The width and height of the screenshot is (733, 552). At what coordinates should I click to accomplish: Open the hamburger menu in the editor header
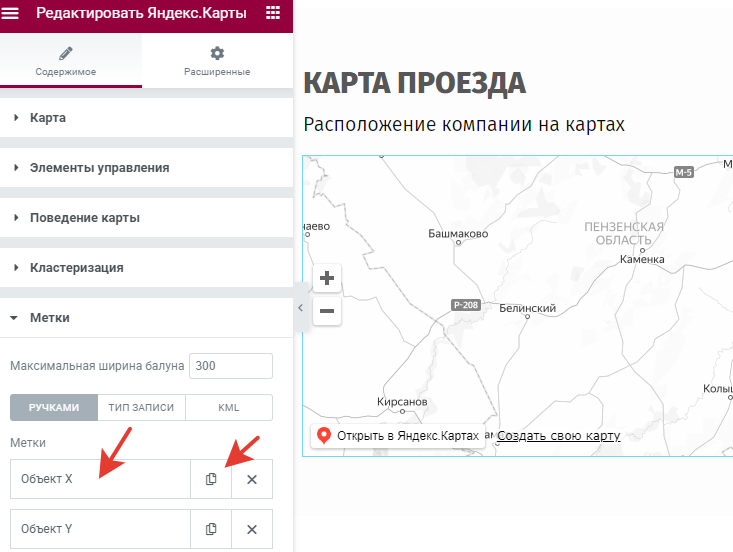click(12, 13)
